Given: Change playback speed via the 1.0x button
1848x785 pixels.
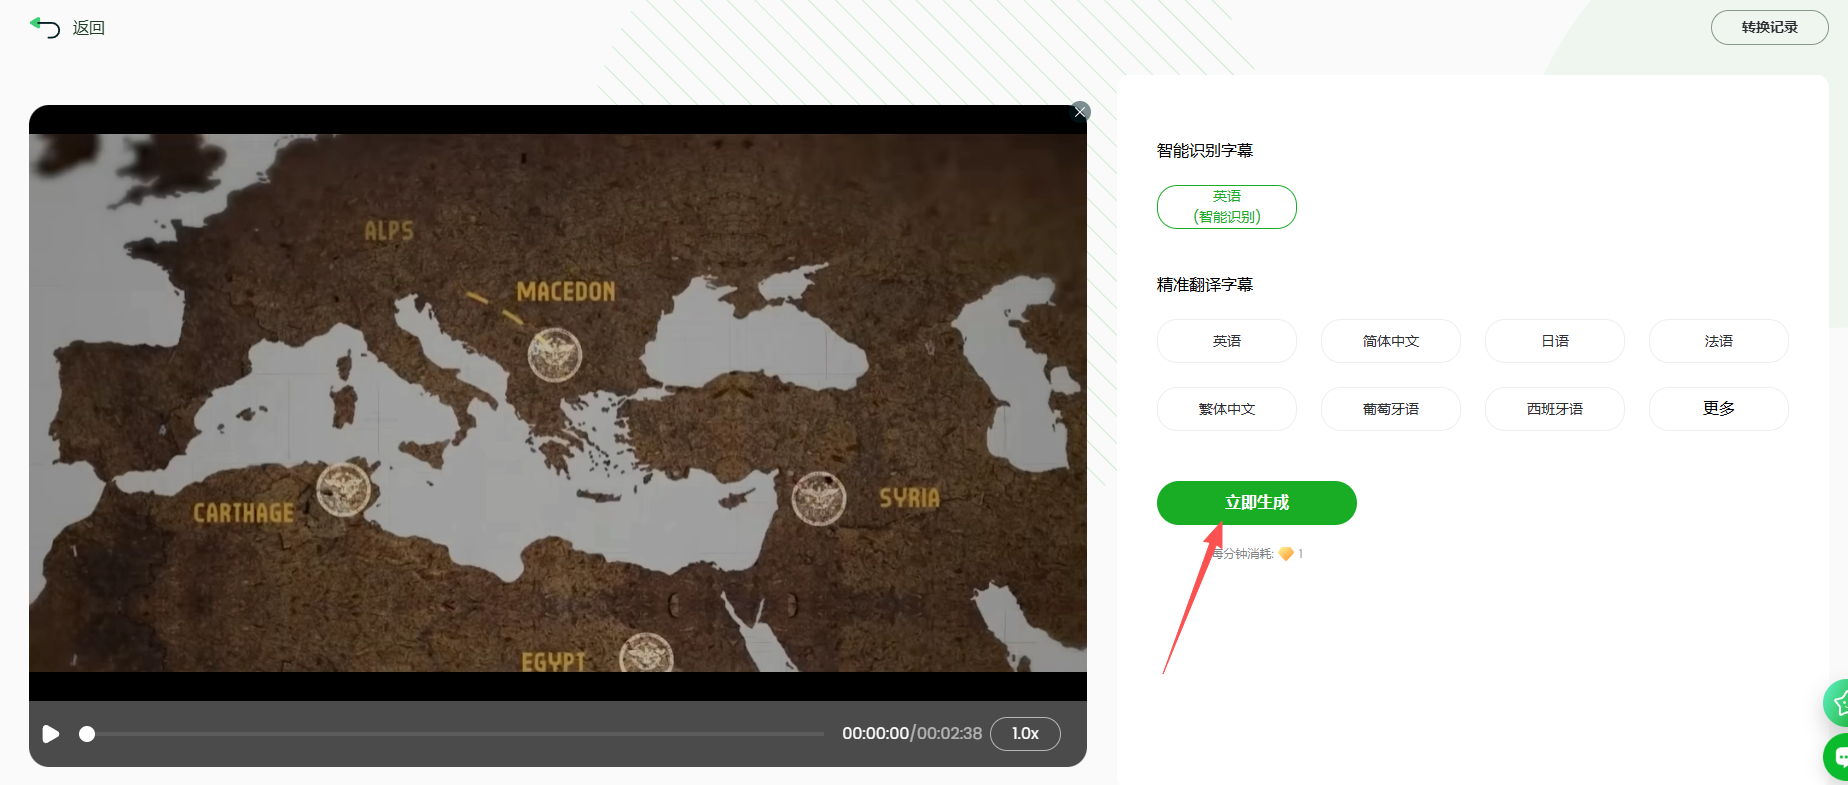Looking at the screenshot, I should click(x=1025, y=733).
